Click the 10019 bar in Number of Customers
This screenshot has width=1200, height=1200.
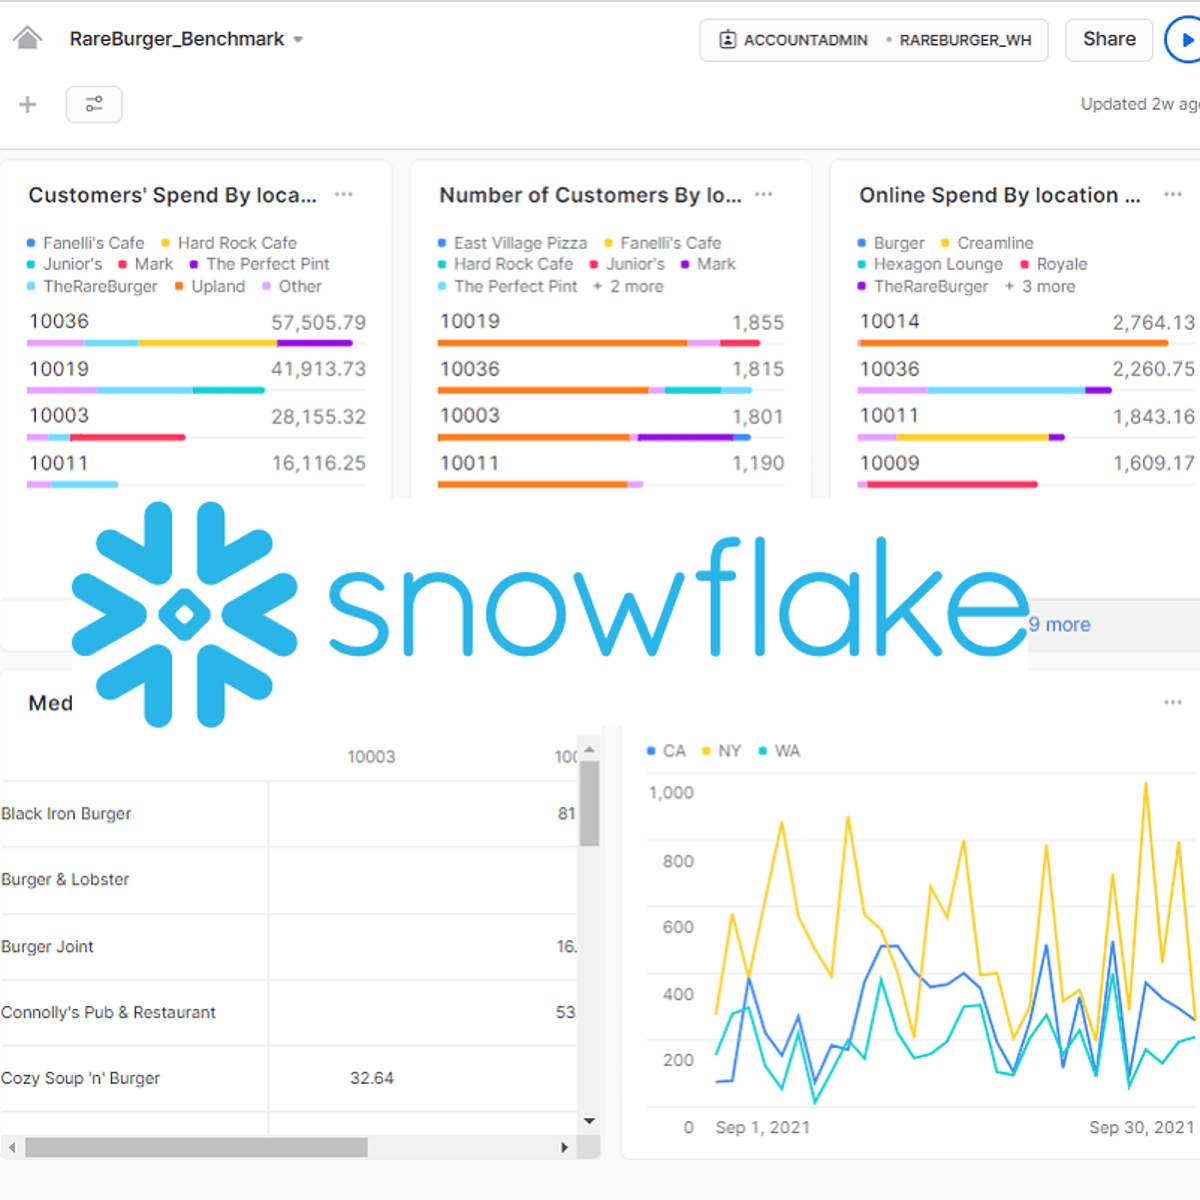click(599, 343)
